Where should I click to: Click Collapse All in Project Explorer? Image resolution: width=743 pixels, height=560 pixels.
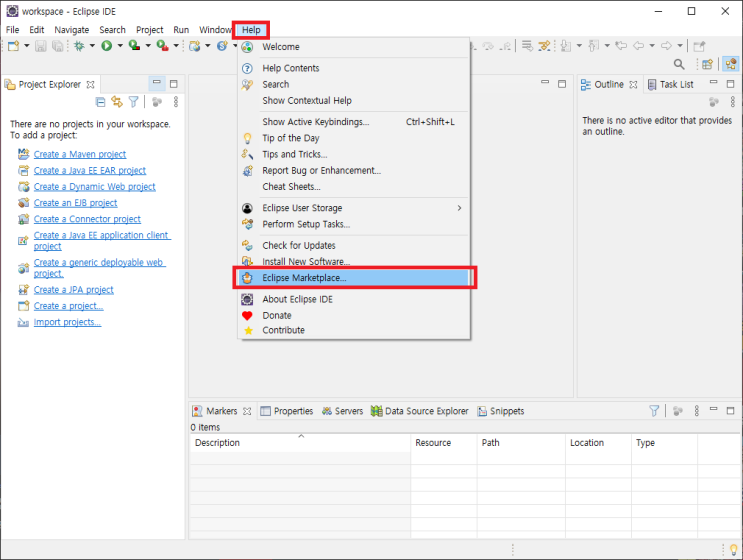tap(100, 102)
